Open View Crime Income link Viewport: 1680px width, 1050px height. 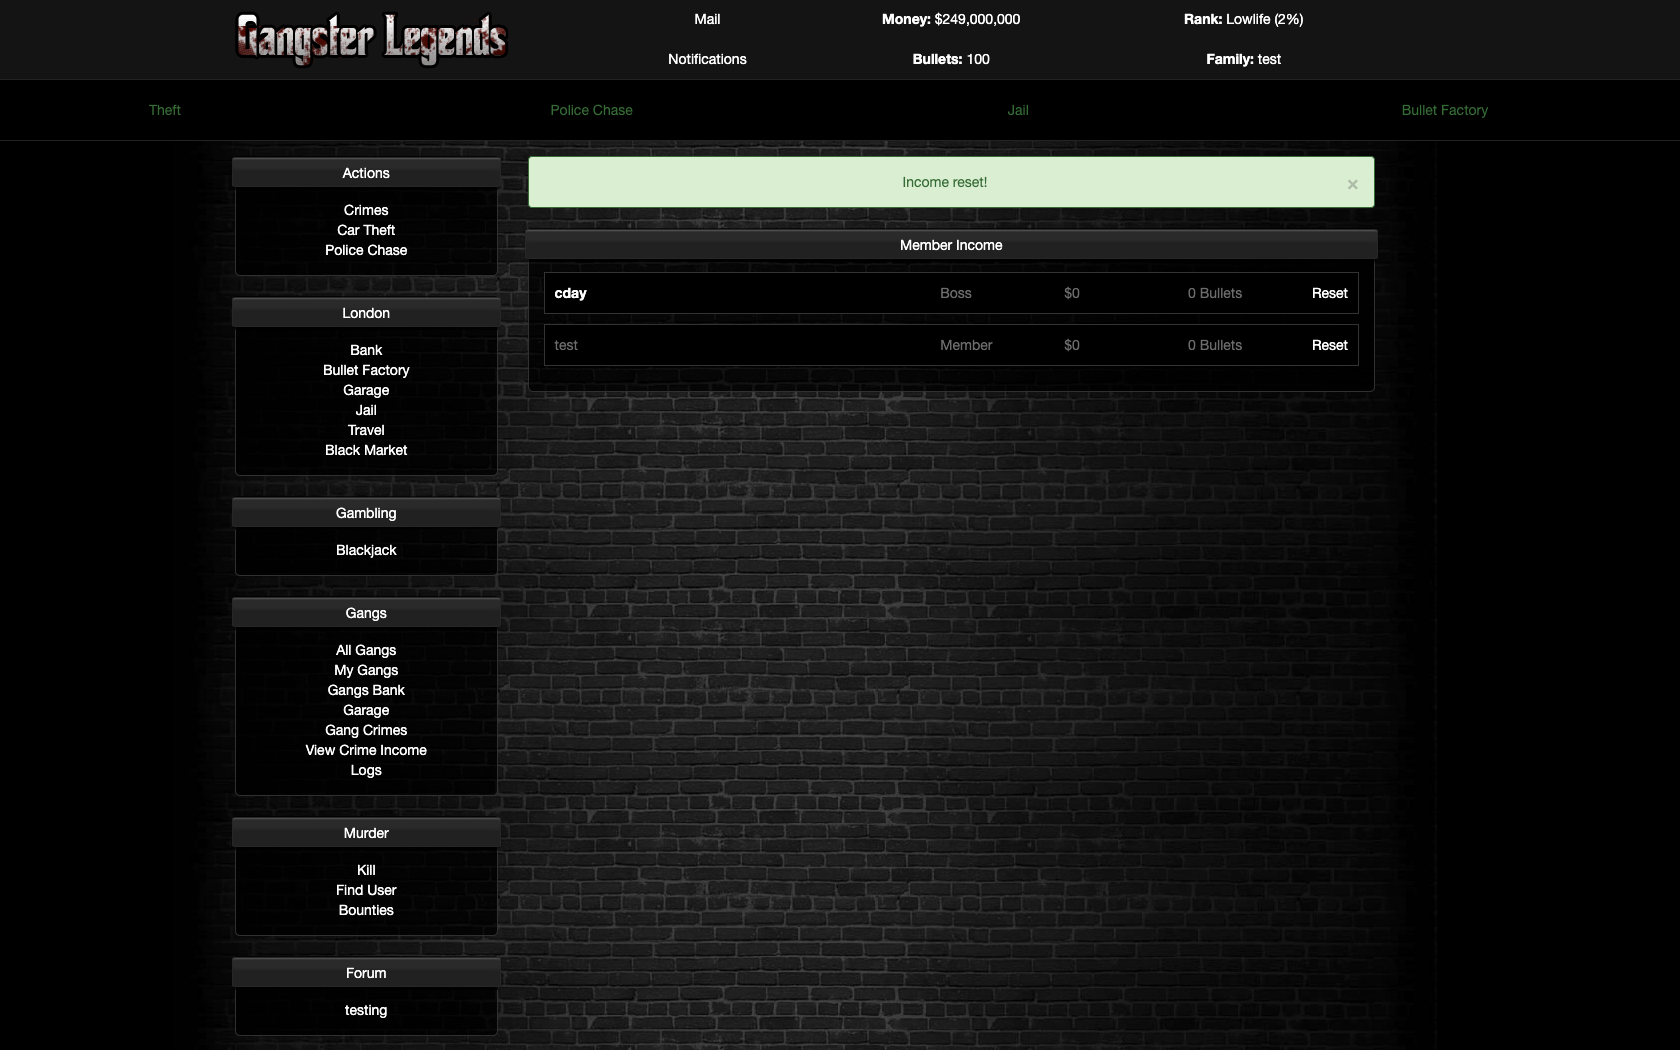(x=366, y=750)
